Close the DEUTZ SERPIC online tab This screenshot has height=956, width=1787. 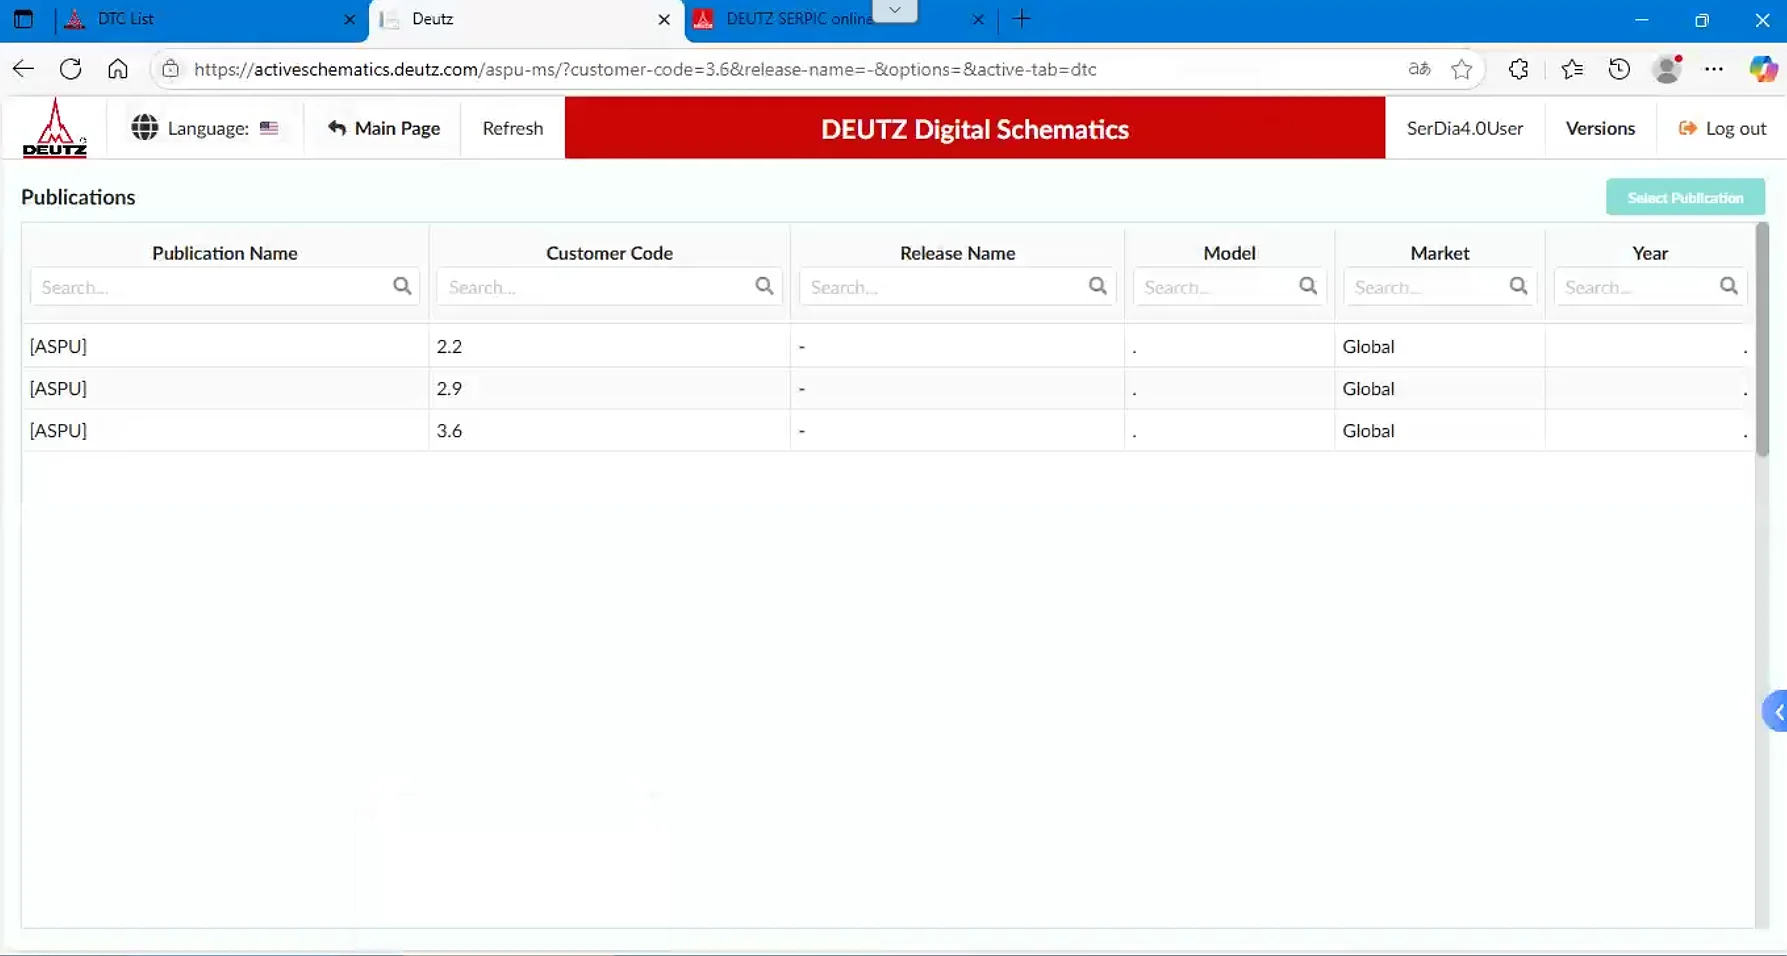(978, 19)
